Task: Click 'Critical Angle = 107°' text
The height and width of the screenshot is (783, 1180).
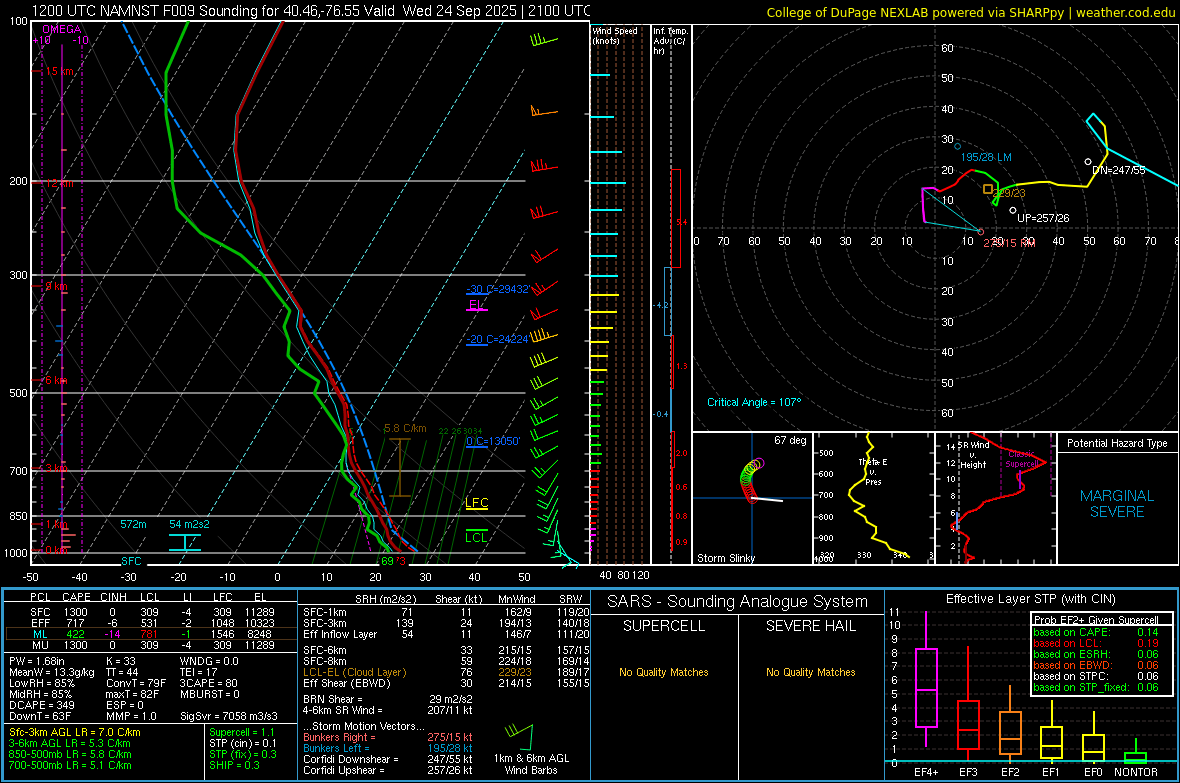Action: [754, 402]
